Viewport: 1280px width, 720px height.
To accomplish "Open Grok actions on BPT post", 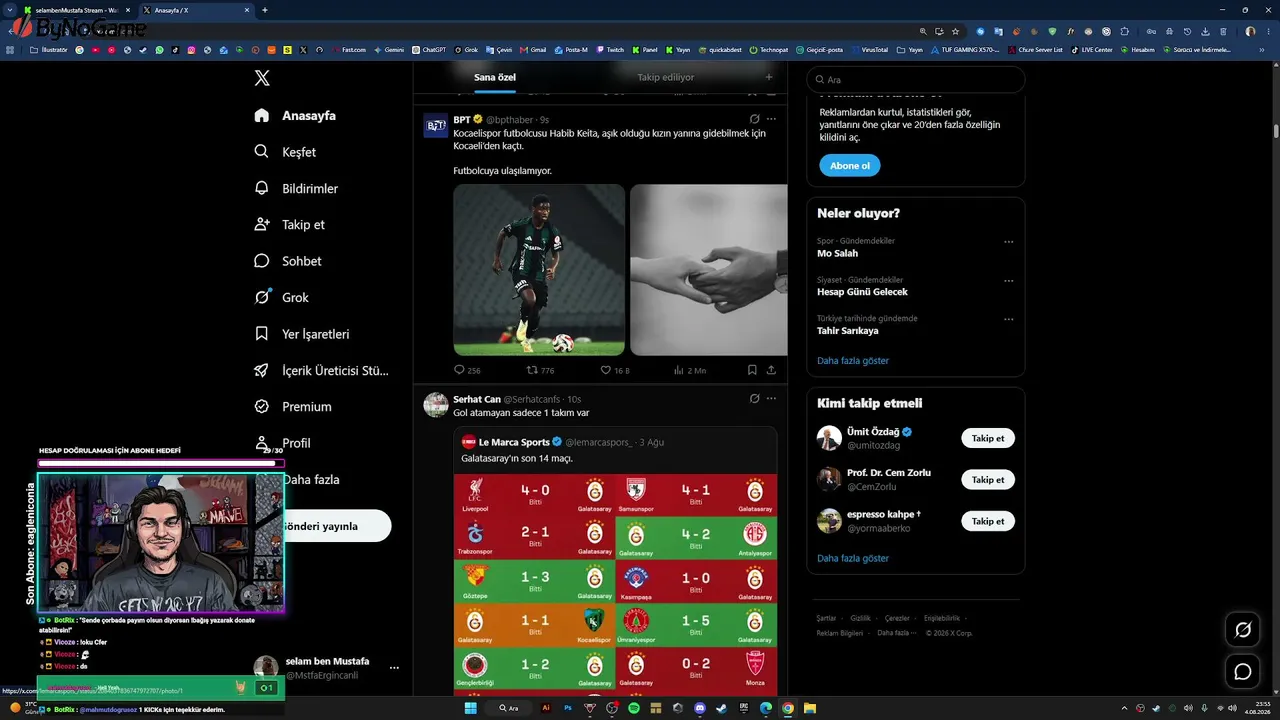I will pyautogui.click(x=754, y=119).
